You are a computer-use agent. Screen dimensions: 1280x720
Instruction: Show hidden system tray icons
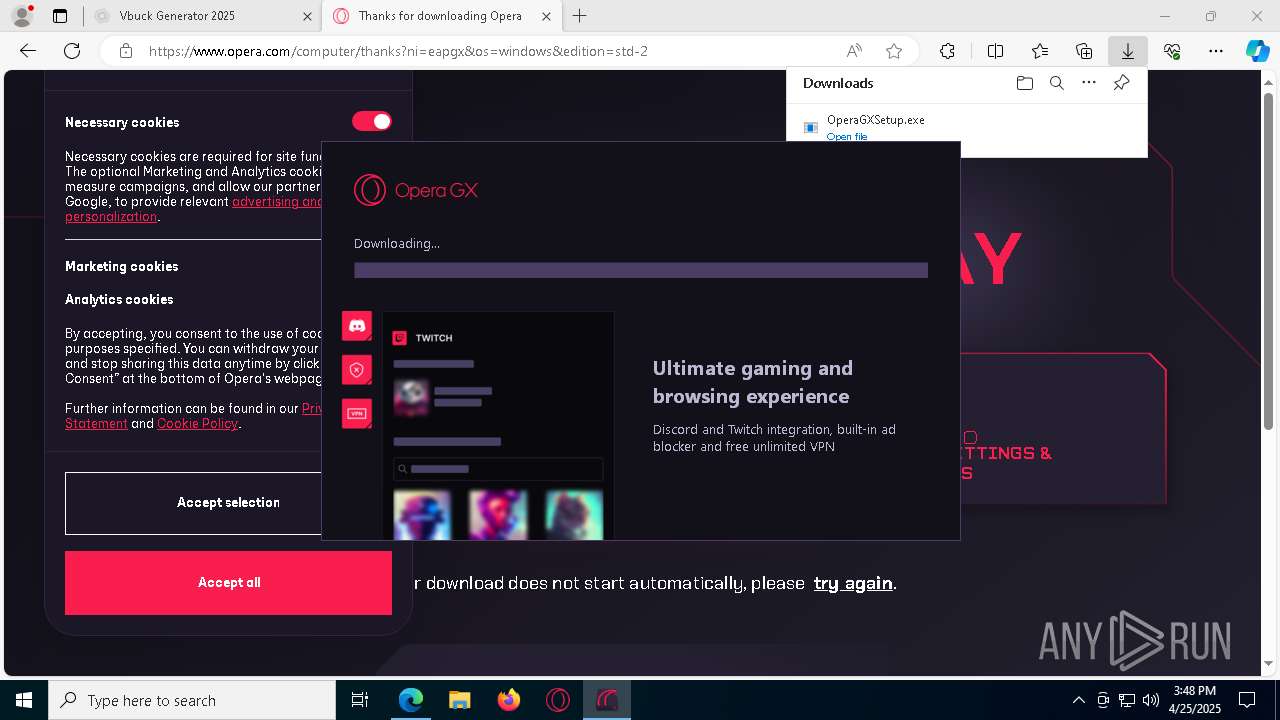1078,700
